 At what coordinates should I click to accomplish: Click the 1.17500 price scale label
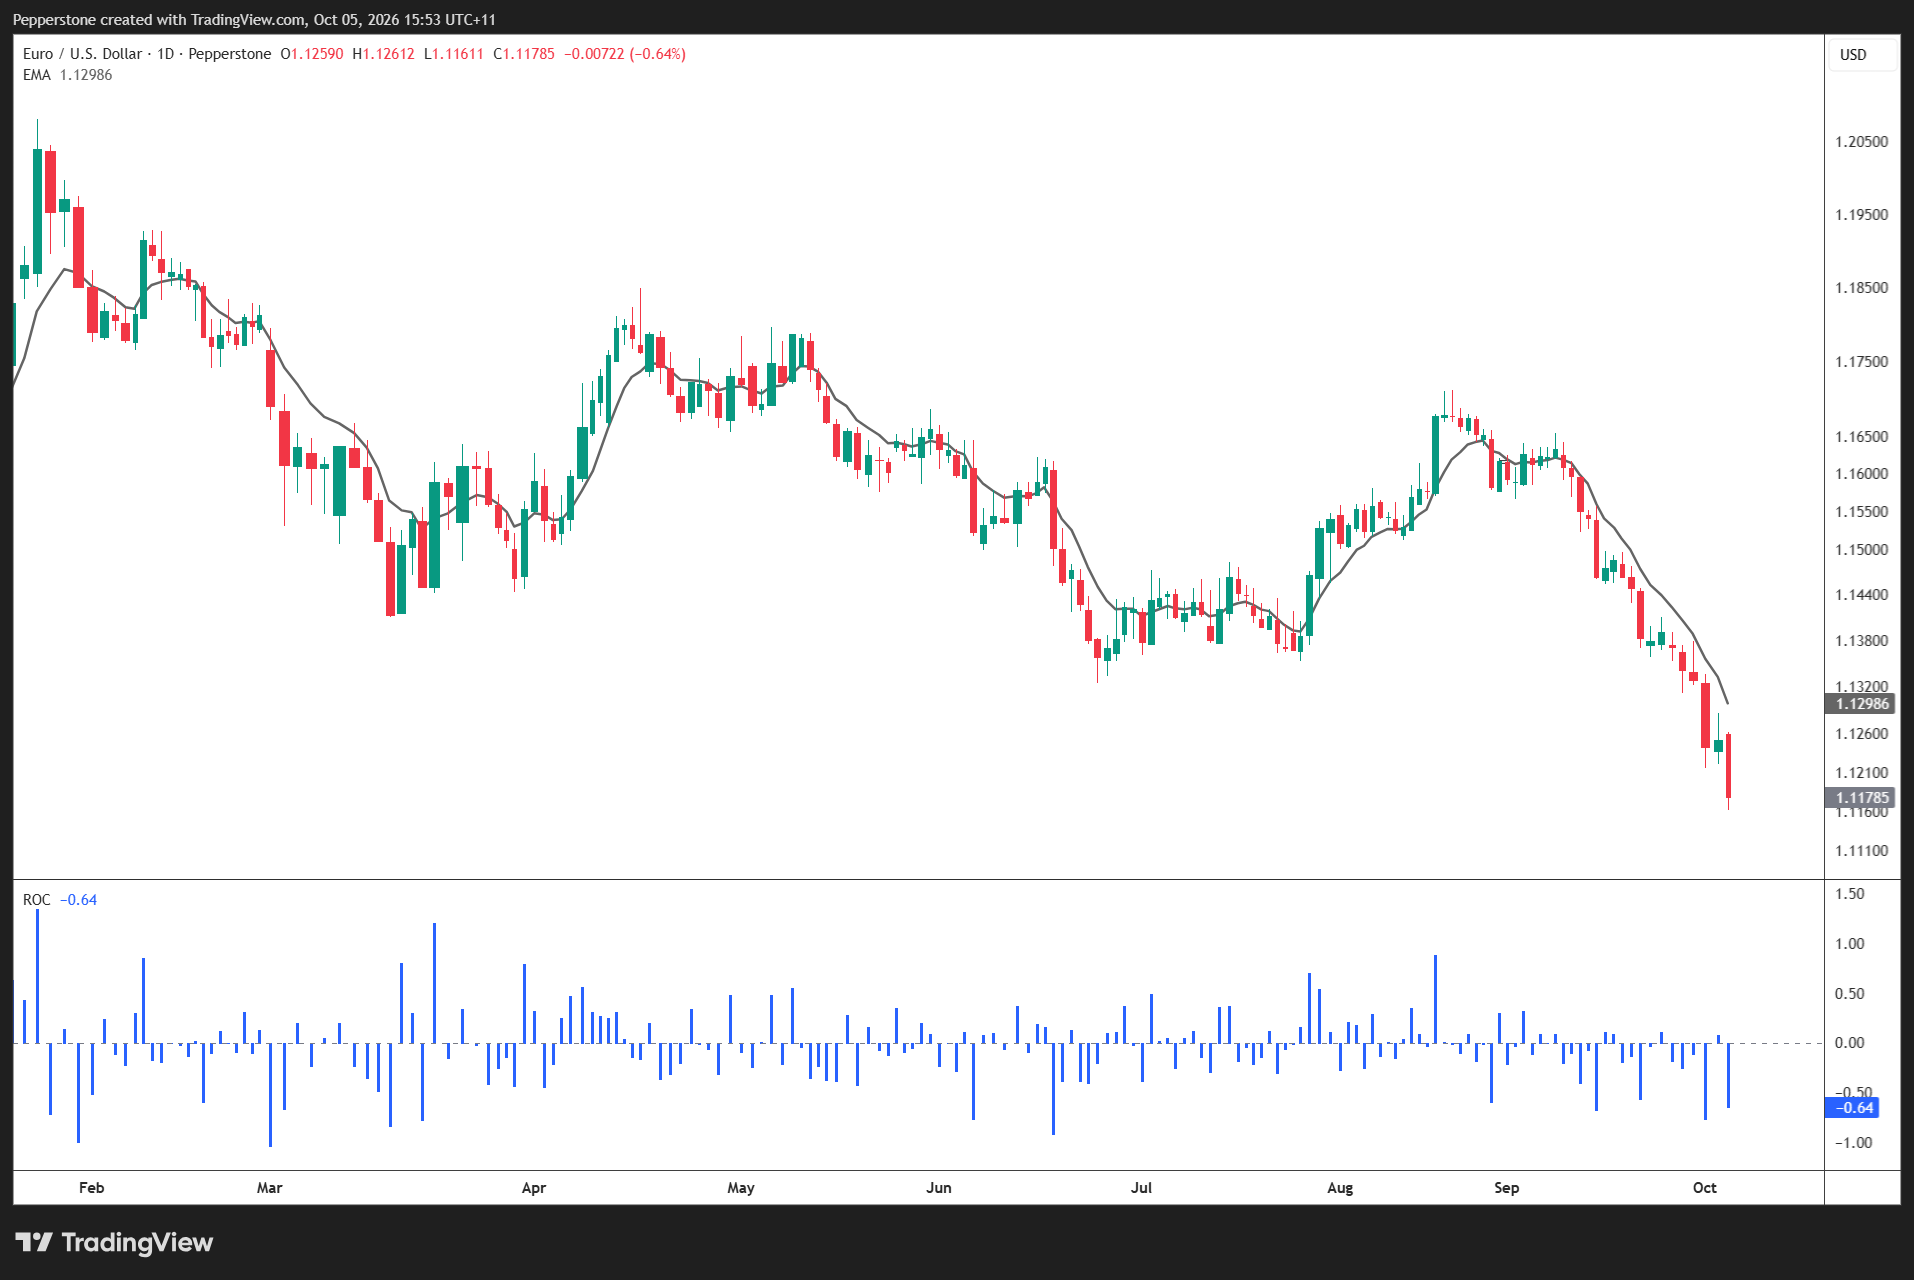pos(1862,362)
